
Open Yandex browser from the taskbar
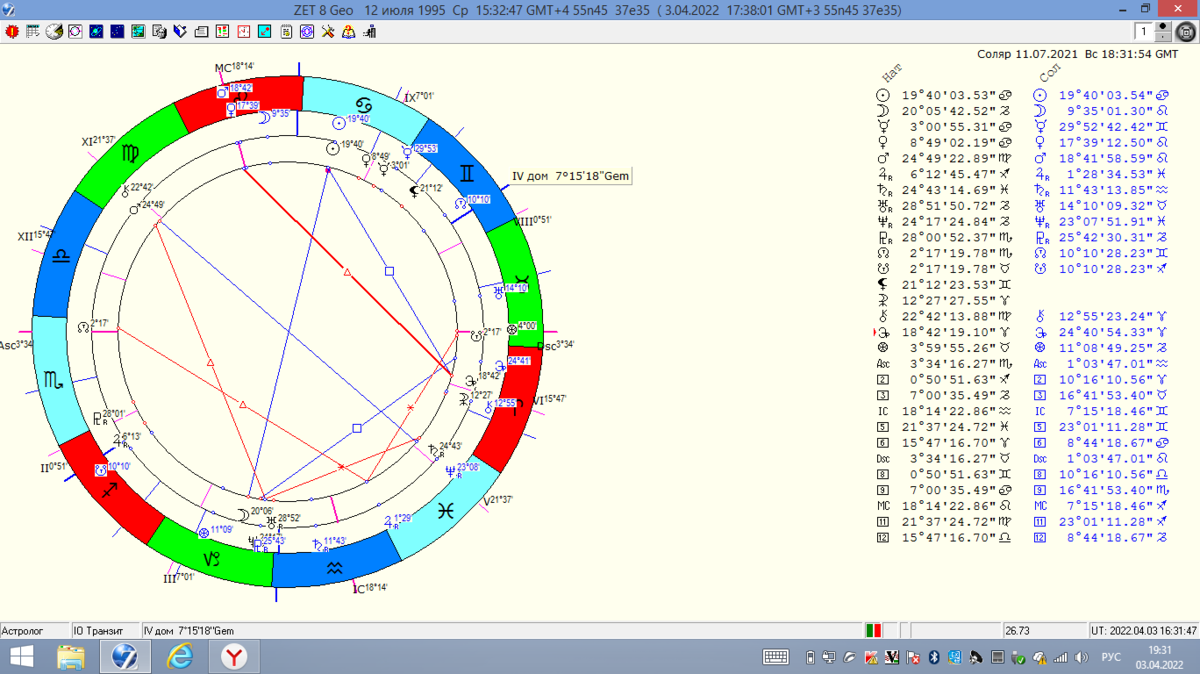click(235, 657)
